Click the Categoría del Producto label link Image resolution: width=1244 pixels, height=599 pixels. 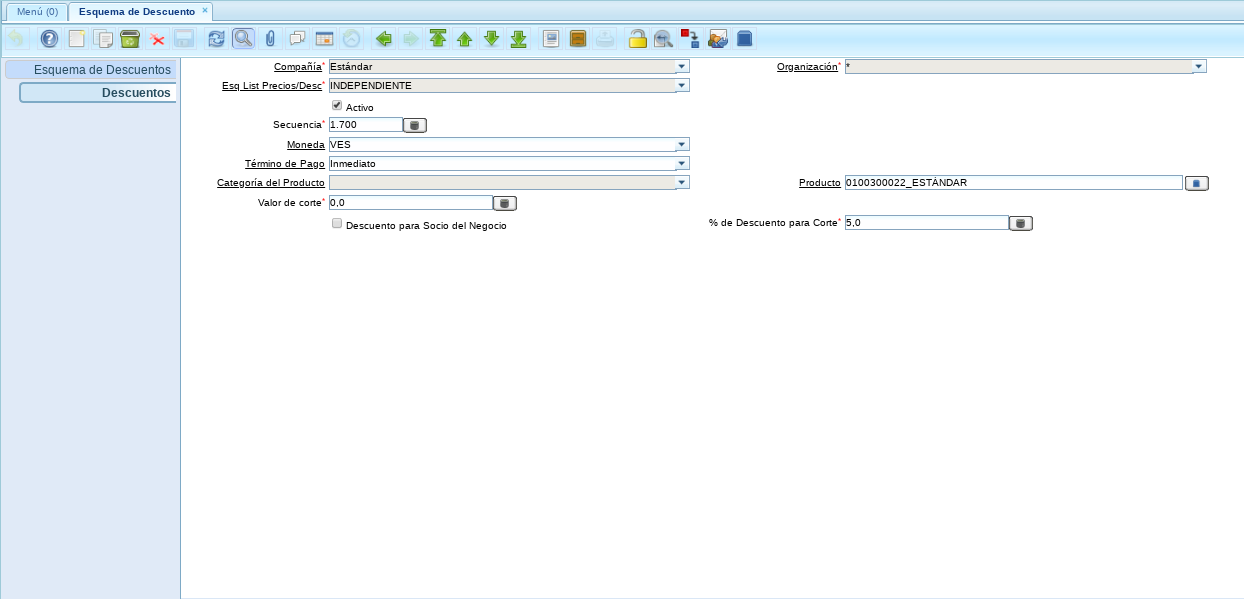(271, 184)
